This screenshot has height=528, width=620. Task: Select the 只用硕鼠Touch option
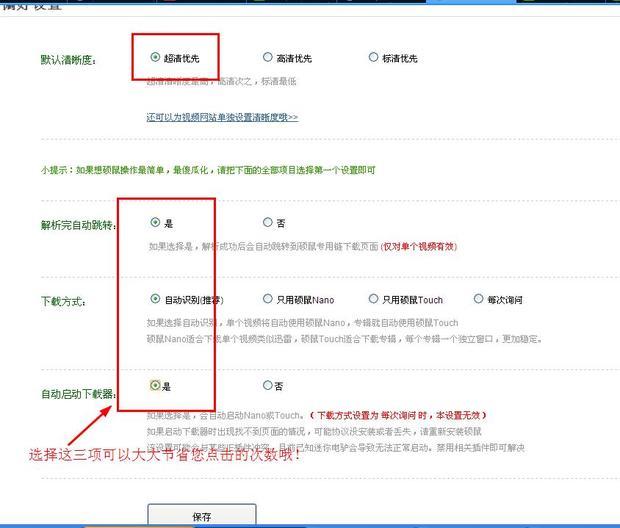(x=374, y=299)
